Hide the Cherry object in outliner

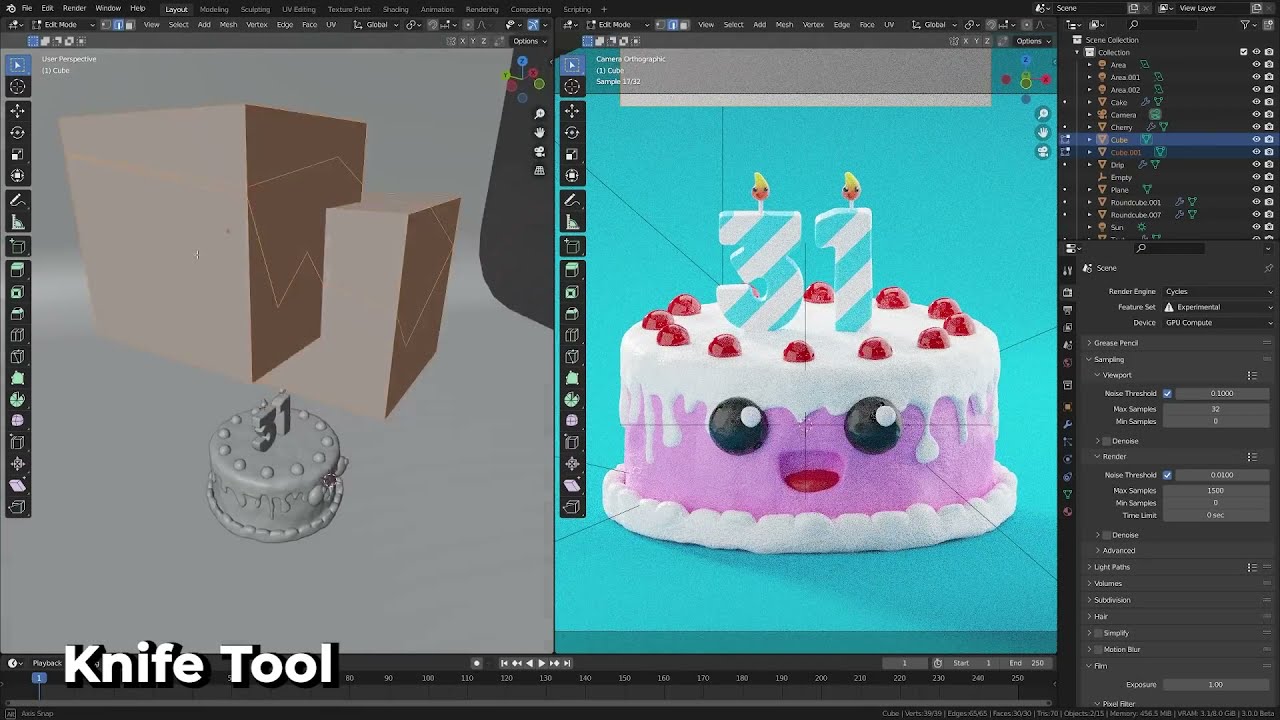[x=1256, y=127]
